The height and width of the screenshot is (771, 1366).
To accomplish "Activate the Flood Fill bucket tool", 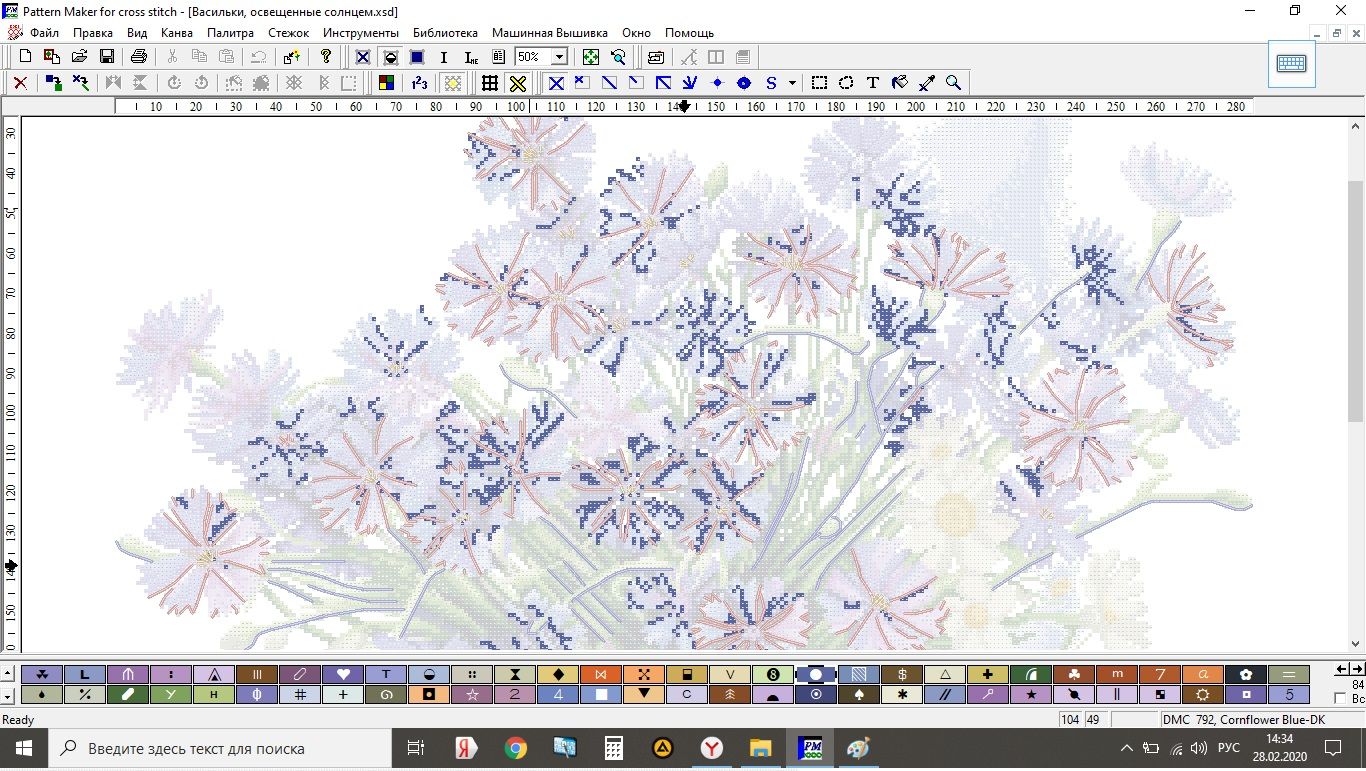I will 899,83.
